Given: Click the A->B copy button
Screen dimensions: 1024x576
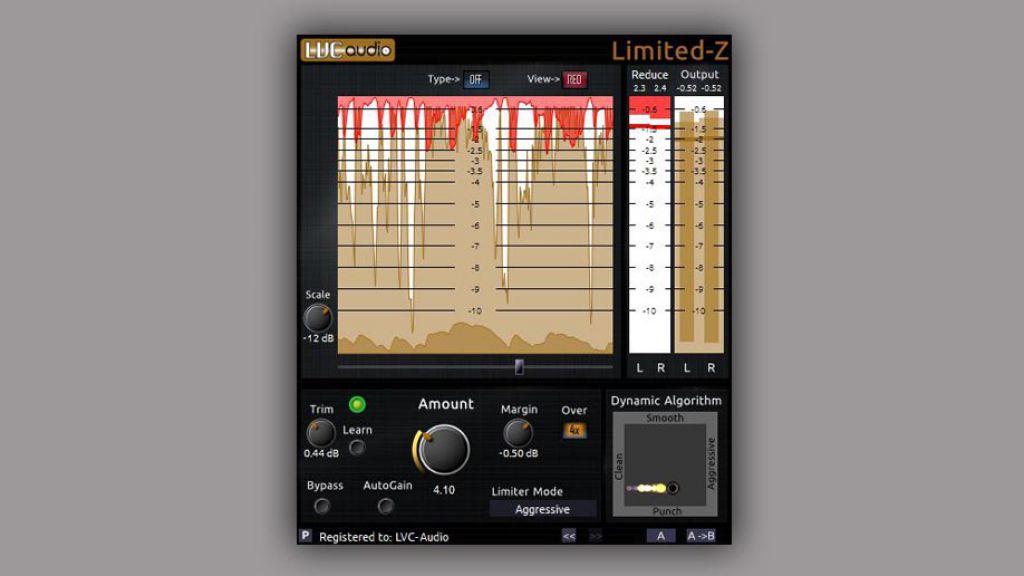Looking at the screenshot, I should 700,536.
